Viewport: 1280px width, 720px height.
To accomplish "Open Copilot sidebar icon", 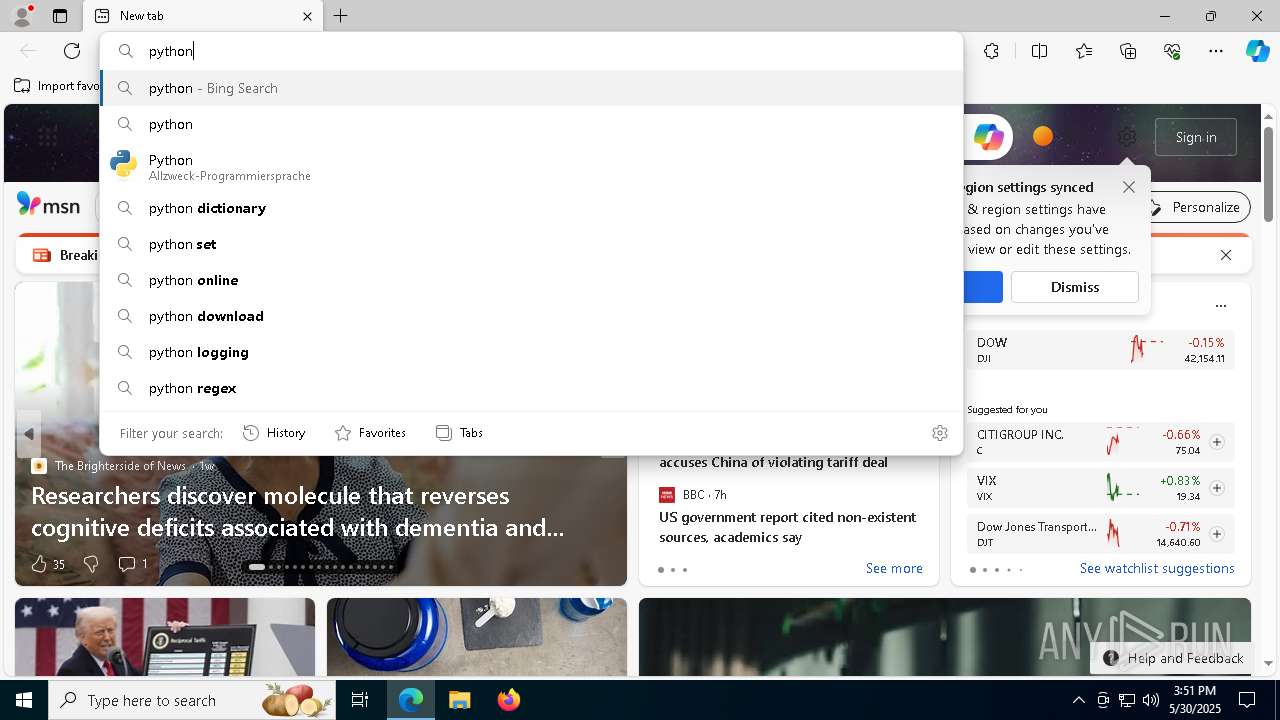I will (1257, 51).
